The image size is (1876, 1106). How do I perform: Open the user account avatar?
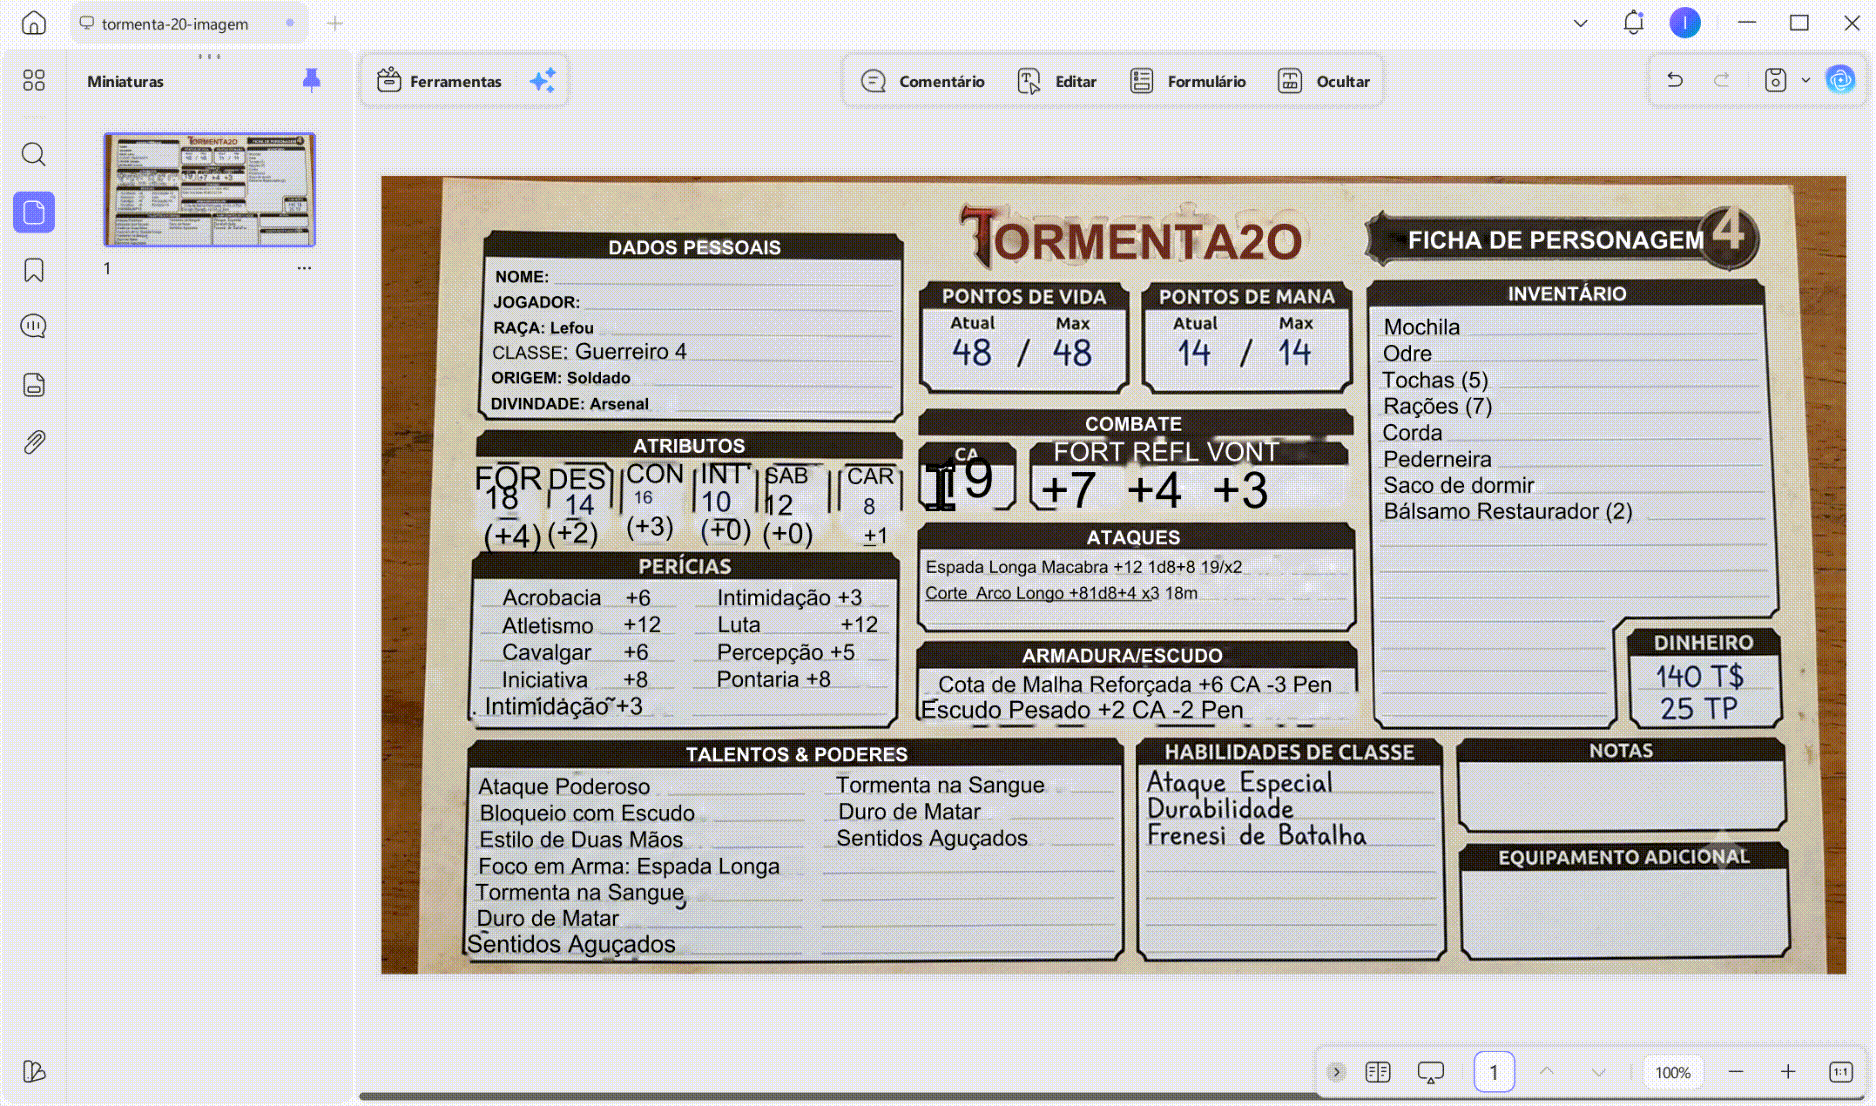(1686, 23)
